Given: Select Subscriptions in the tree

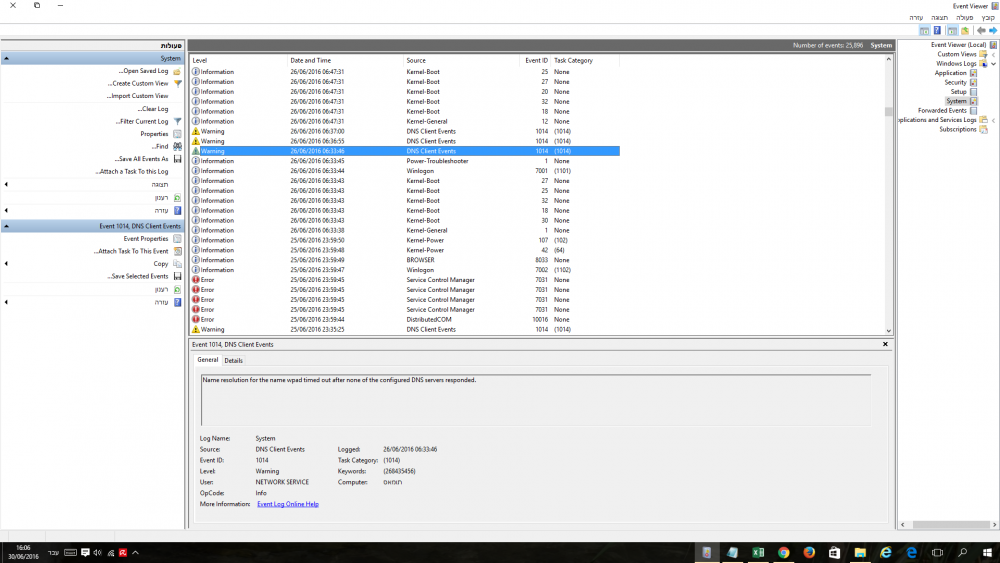Looking at the screenshot, I should coord(957,129).
